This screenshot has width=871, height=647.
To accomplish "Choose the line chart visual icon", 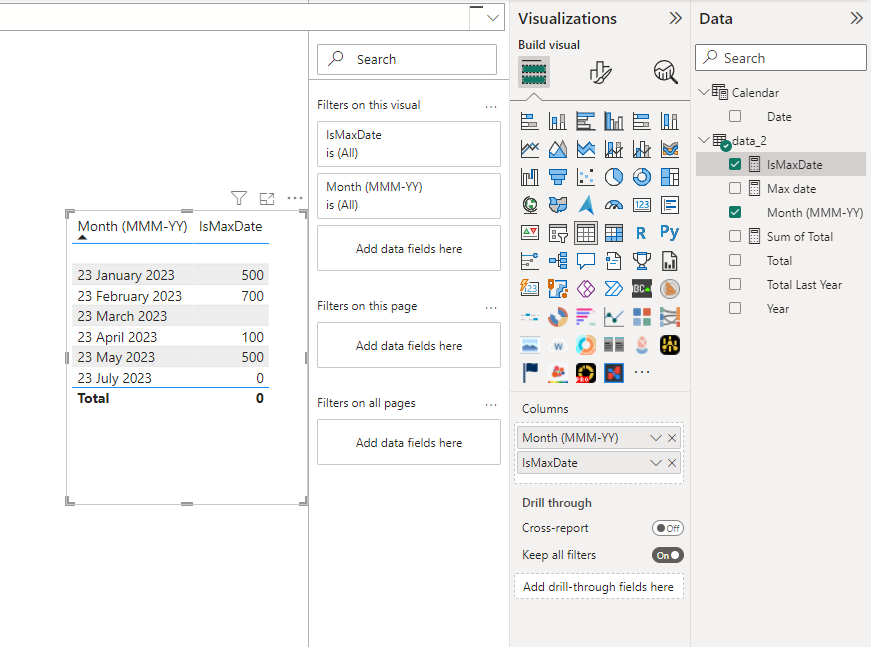I will [529, 149].
